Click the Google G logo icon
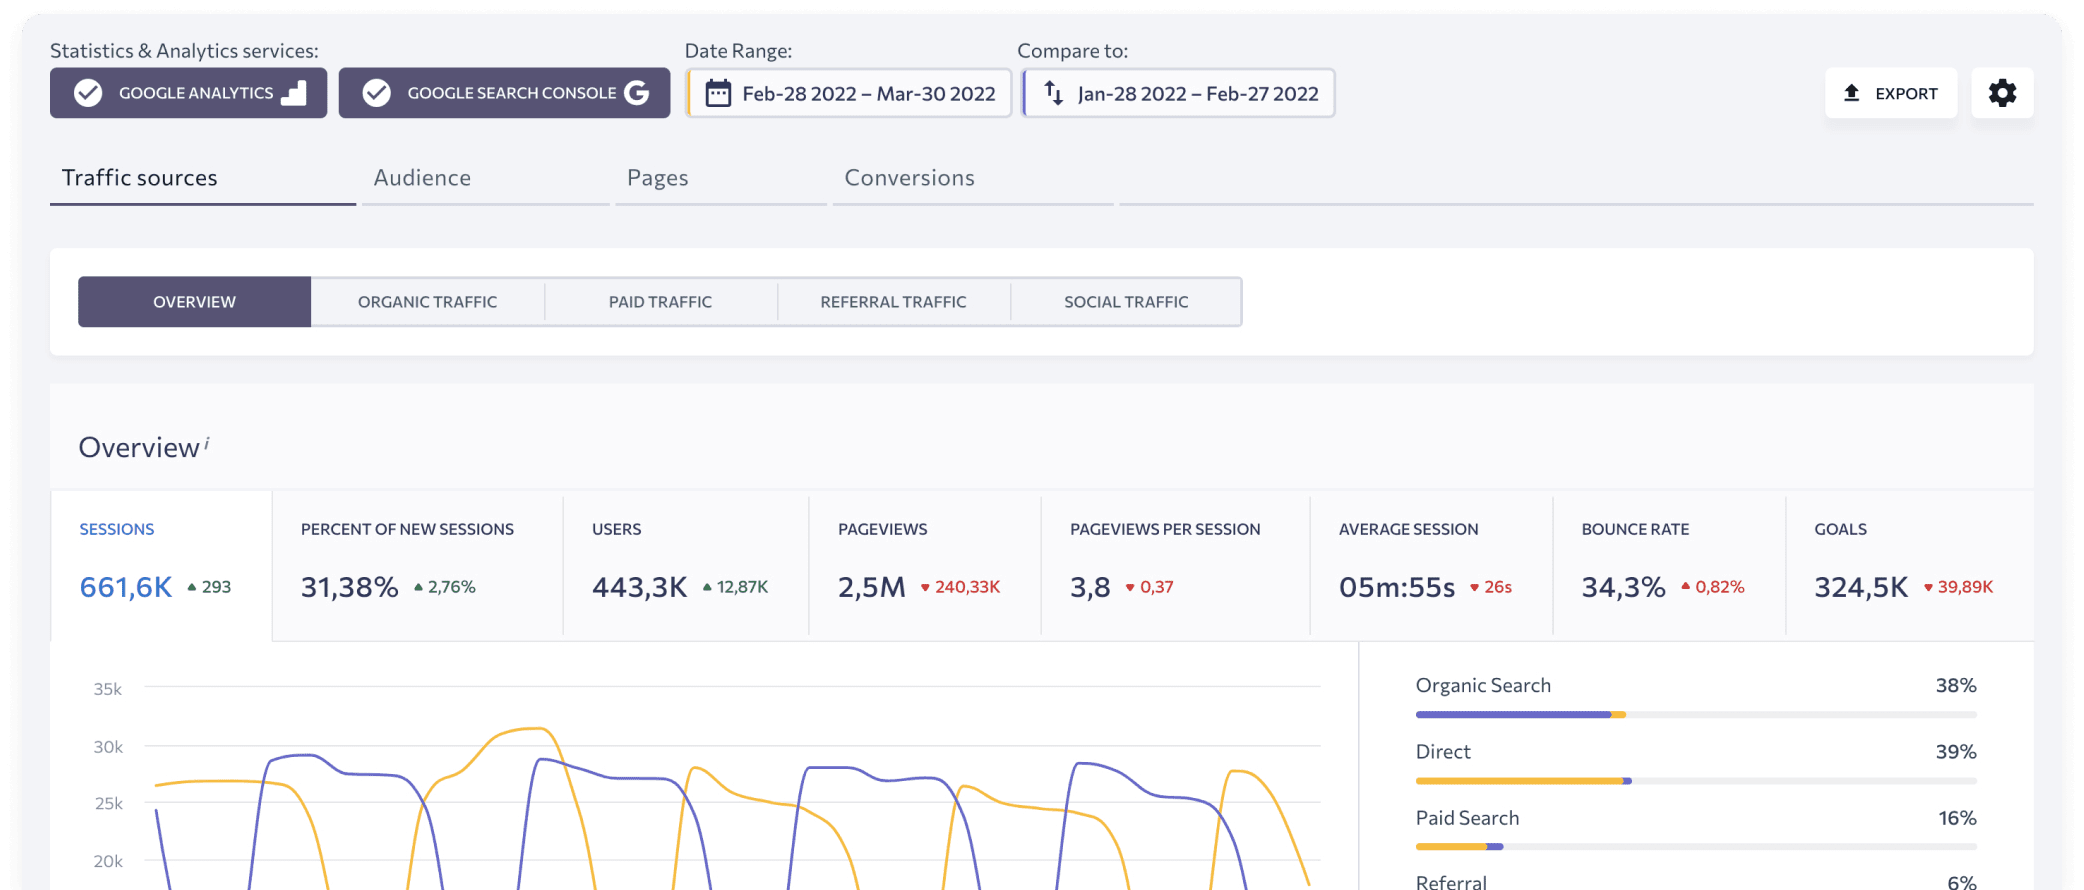The height and width of the screenshot is (890, 2084). (x=637, y=93)
